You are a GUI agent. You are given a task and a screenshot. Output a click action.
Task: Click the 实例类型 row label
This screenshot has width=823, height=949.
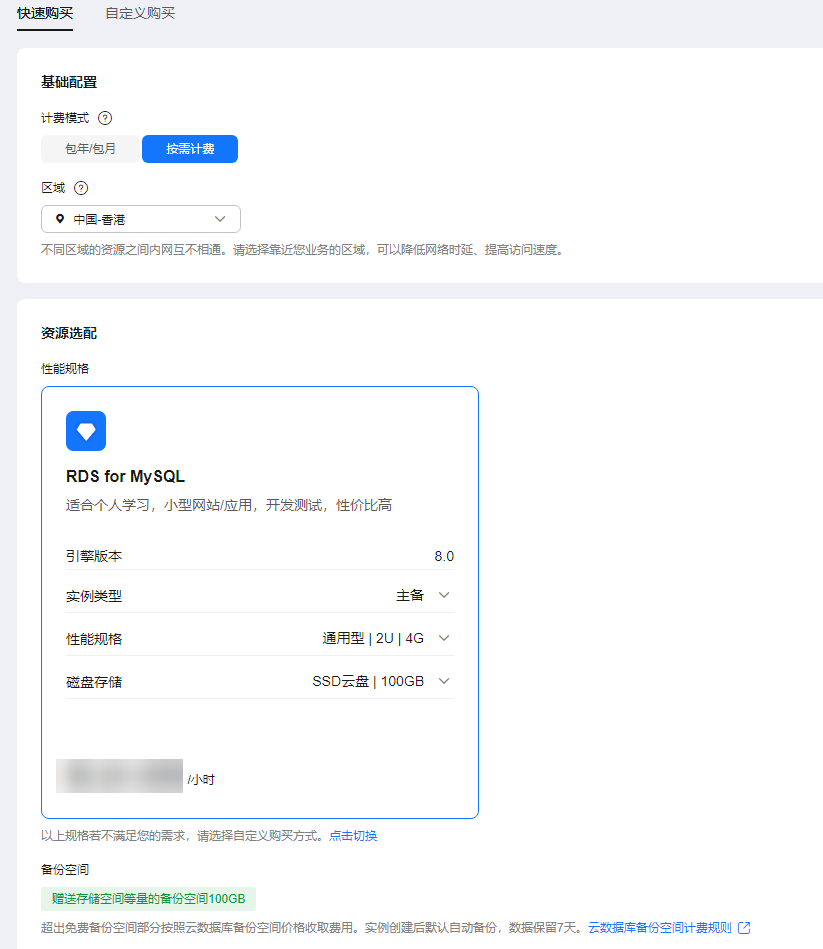click(94, 596)
